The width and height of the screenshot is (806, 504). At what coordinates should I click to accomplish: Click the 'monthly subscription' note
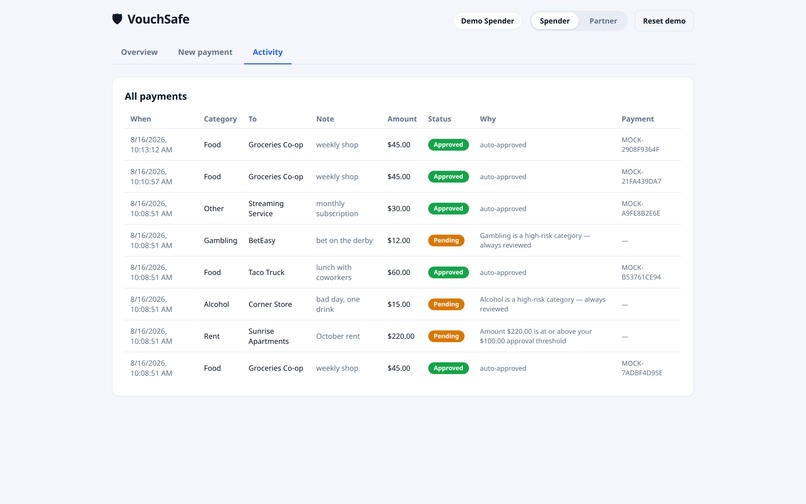click(x=337, y=208)
